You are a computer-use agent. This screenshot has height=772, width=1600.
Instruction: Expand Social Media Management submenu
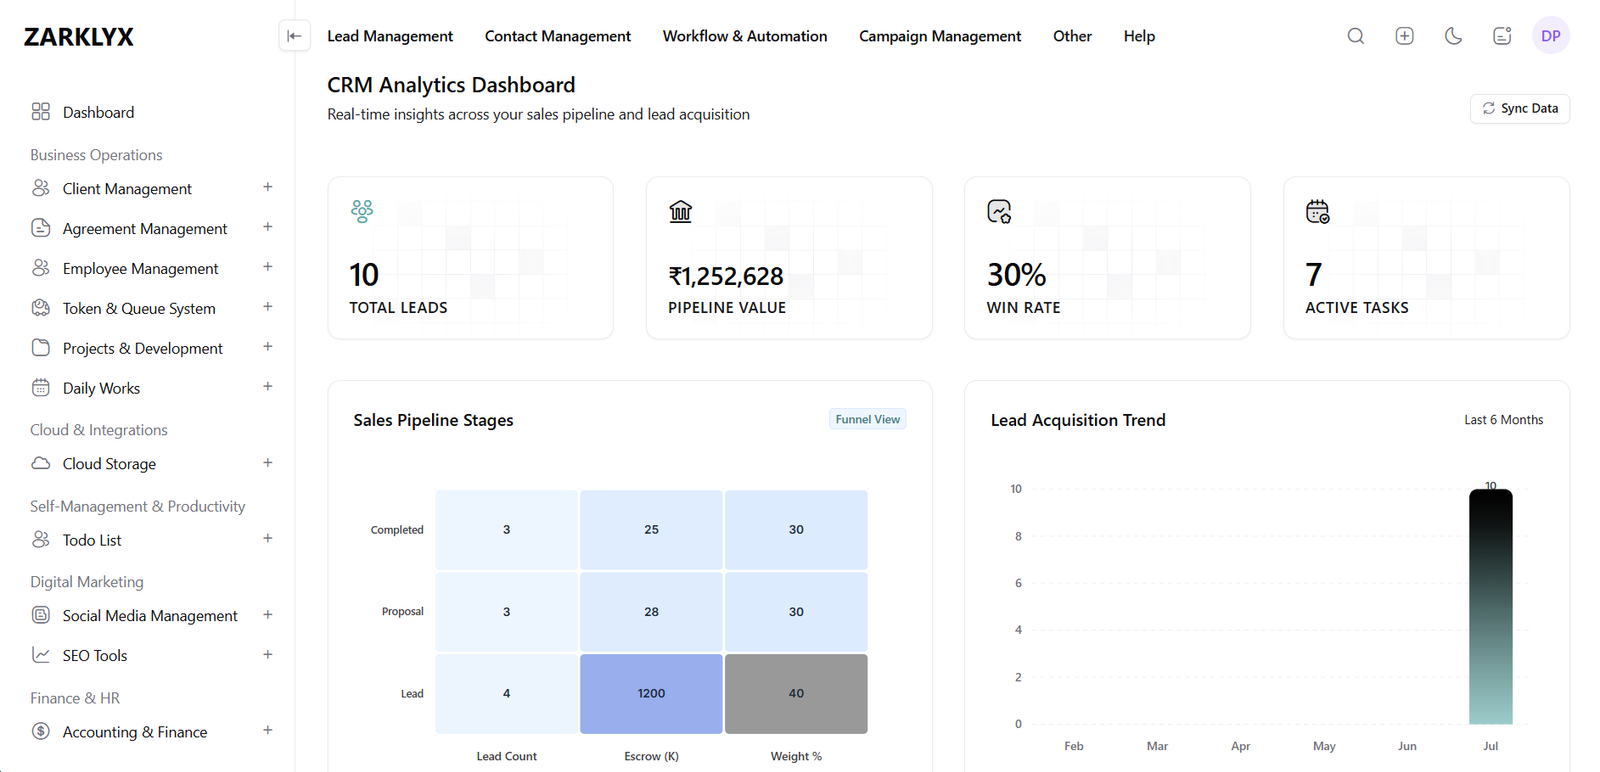point(268,615)
